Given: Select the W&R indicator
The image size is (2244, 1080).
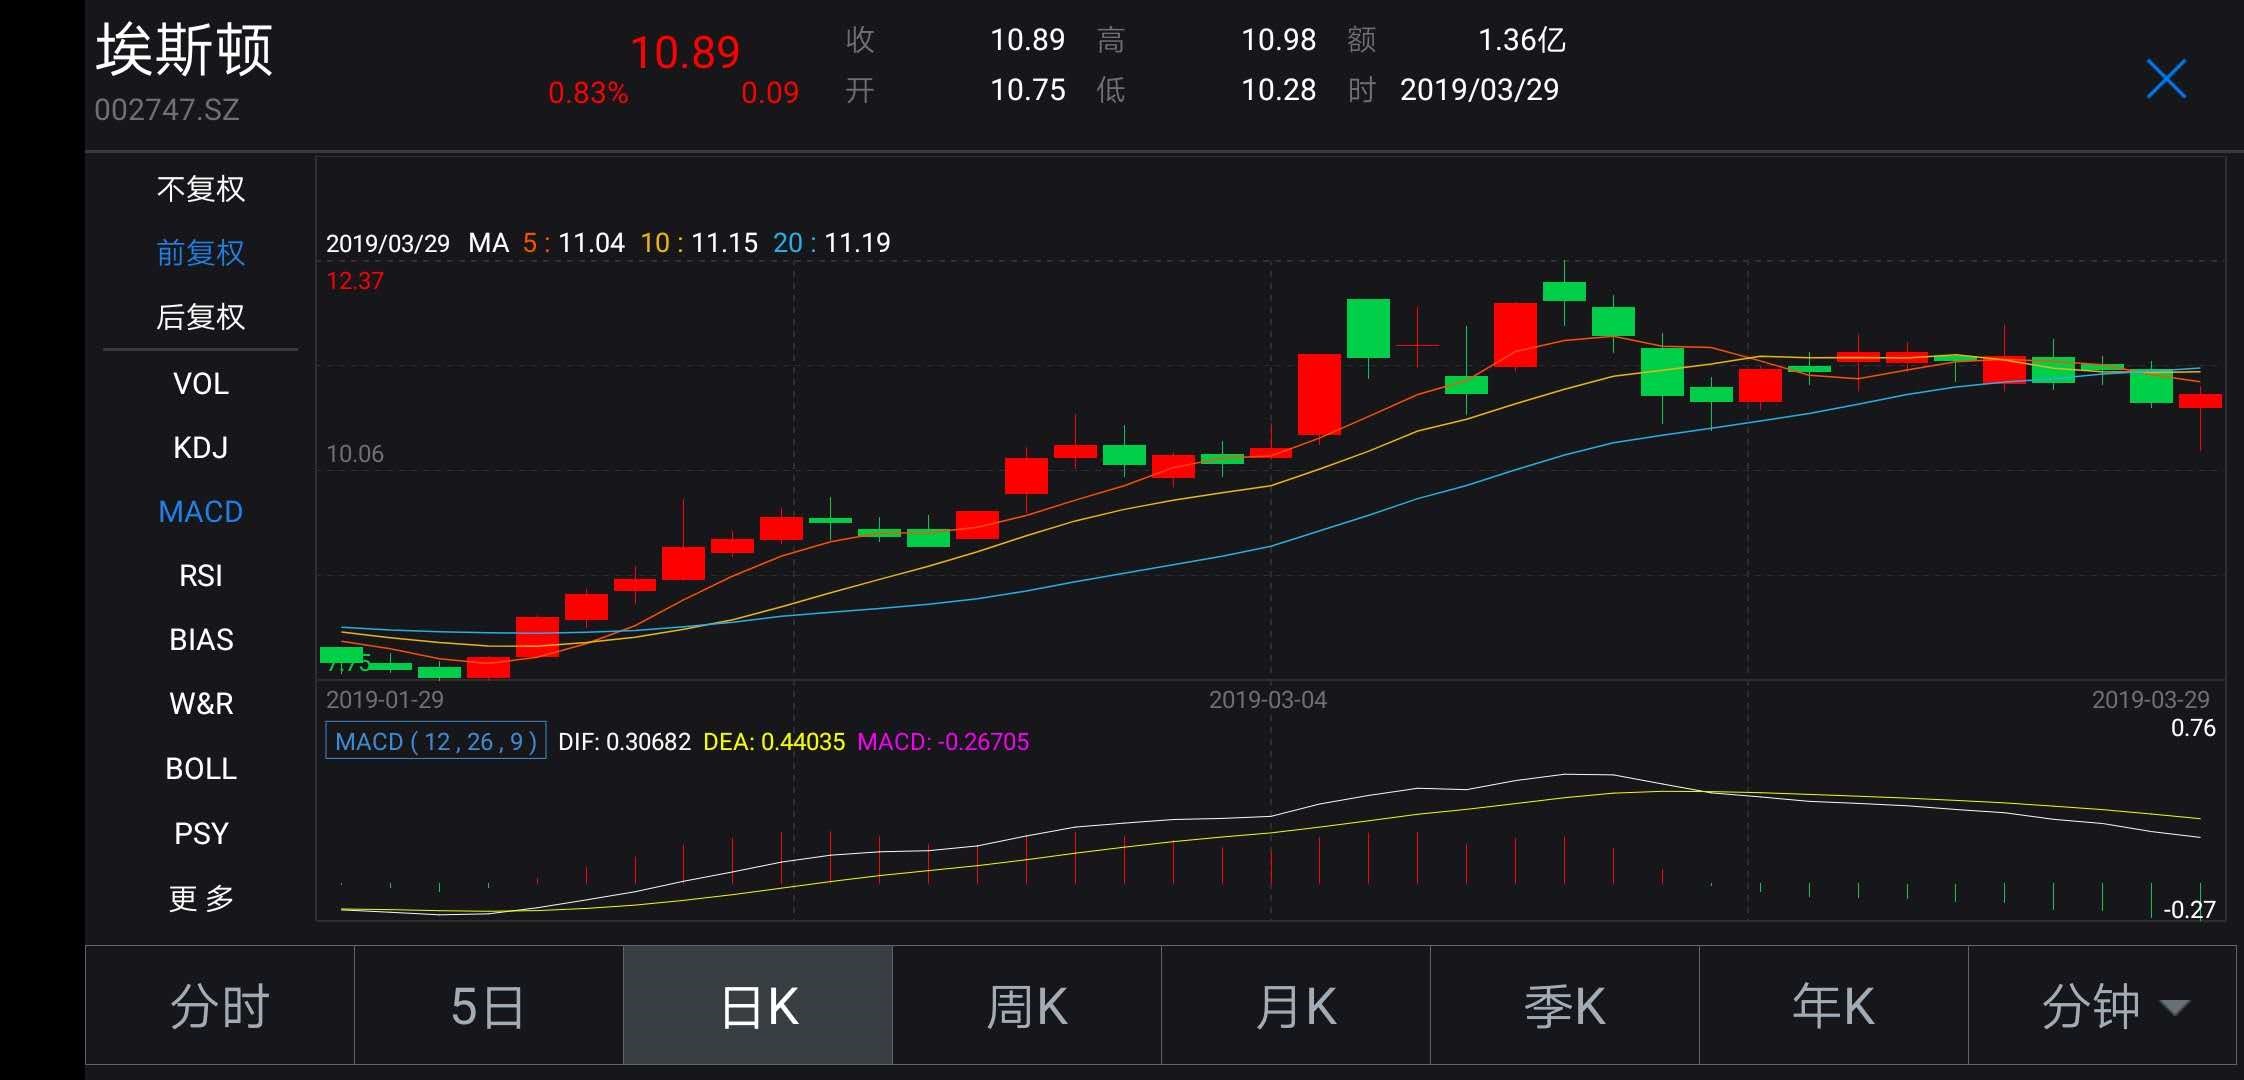Looking at the screenshot, I should (201, 704).
